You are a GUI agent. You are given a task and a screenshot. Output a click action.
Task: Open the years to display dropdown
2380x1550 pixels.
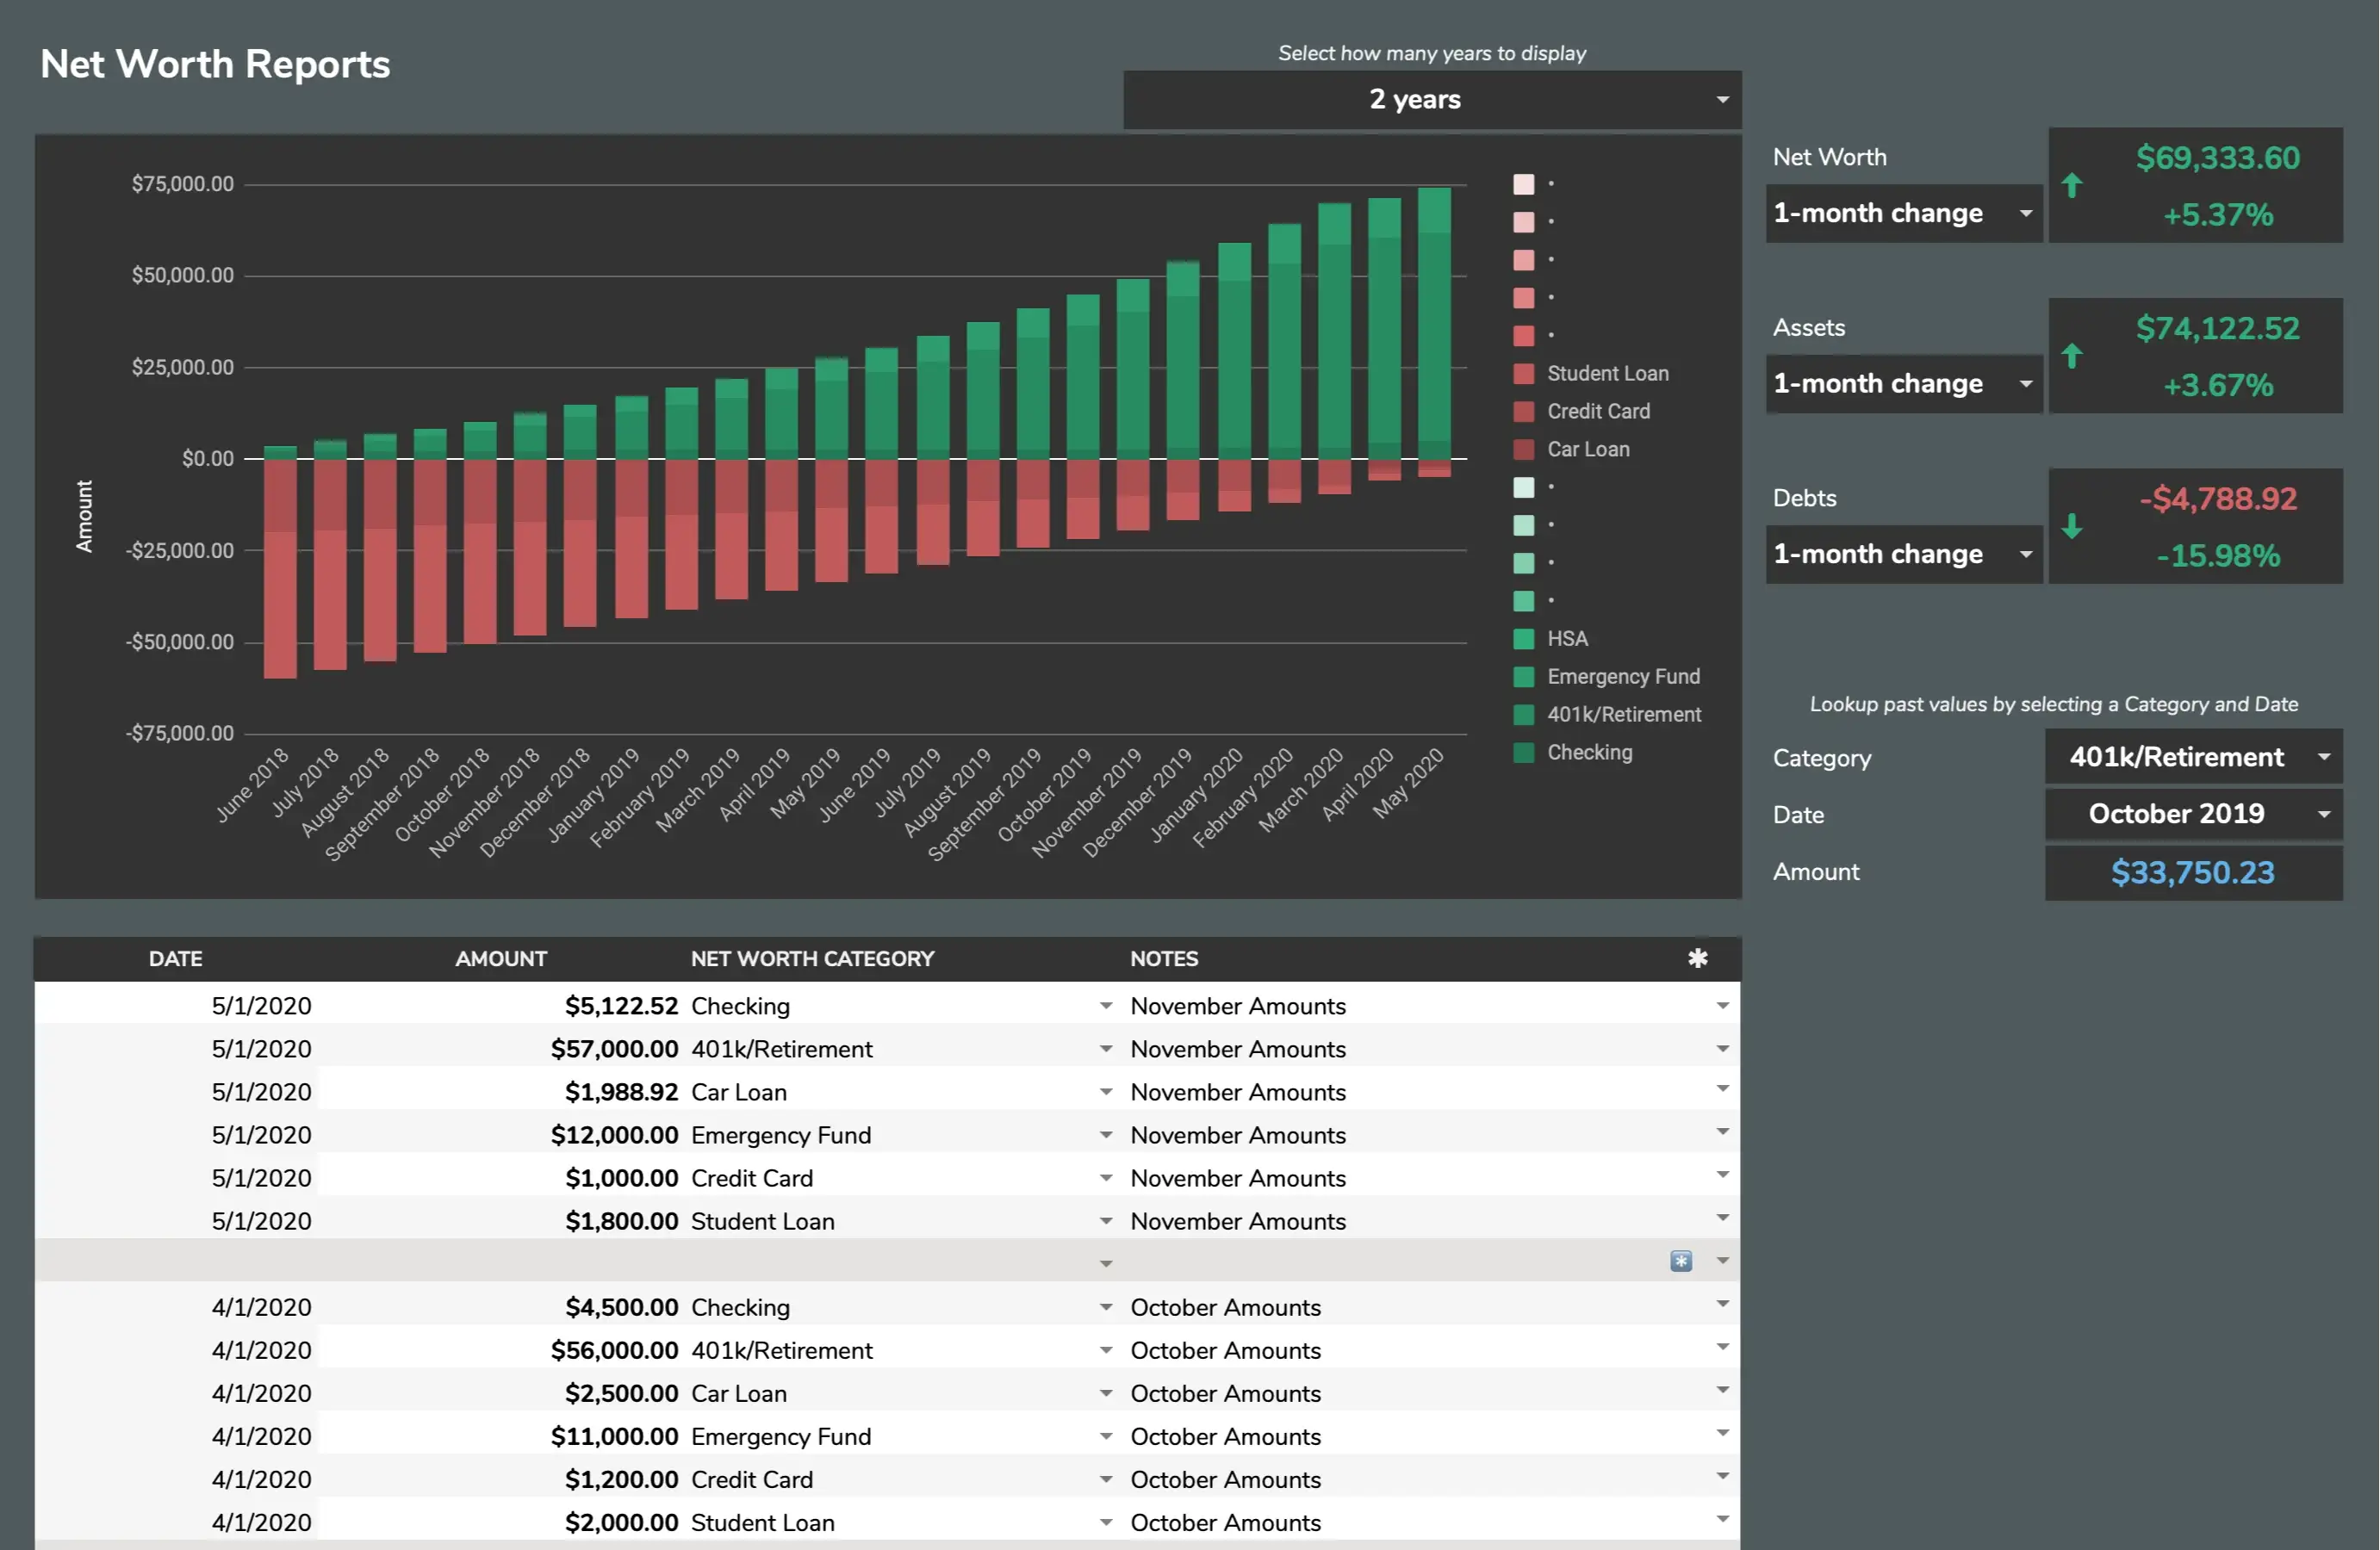tap(1432, 99)
